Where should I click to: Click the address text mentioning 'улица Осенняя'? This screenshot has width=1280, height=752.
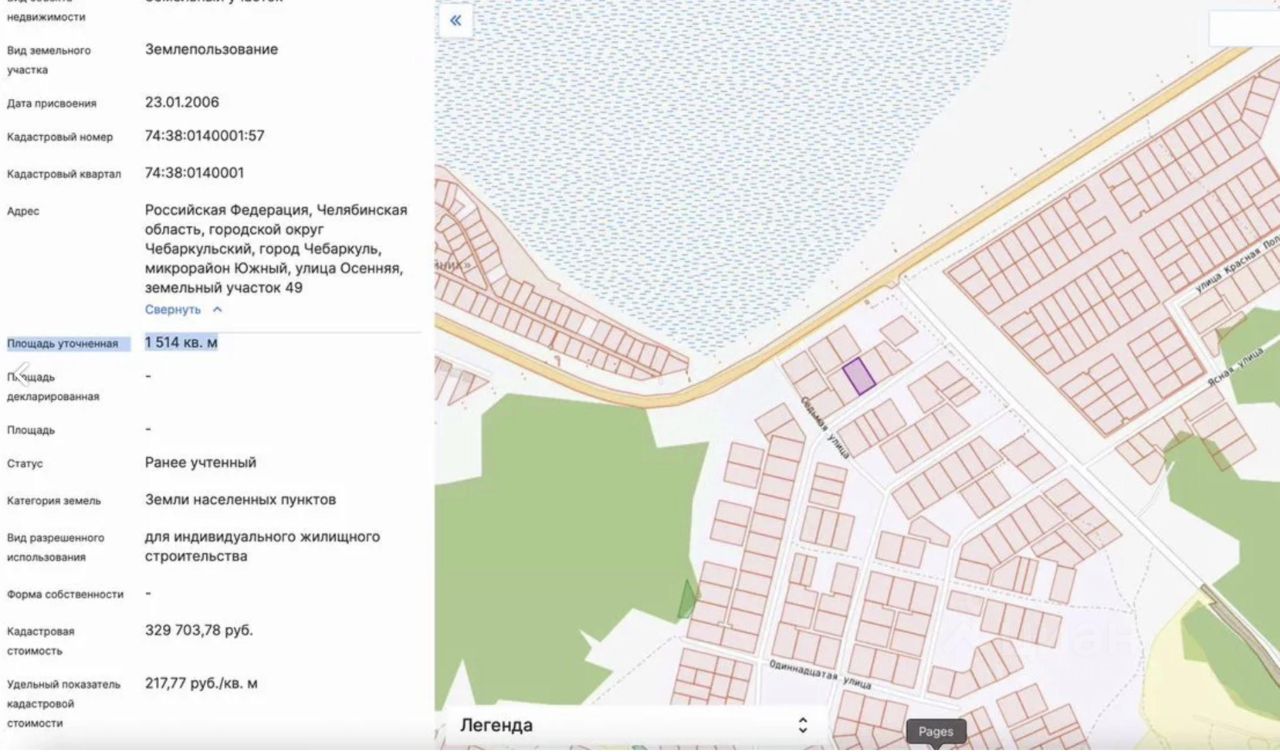click(x=276, y=249)
